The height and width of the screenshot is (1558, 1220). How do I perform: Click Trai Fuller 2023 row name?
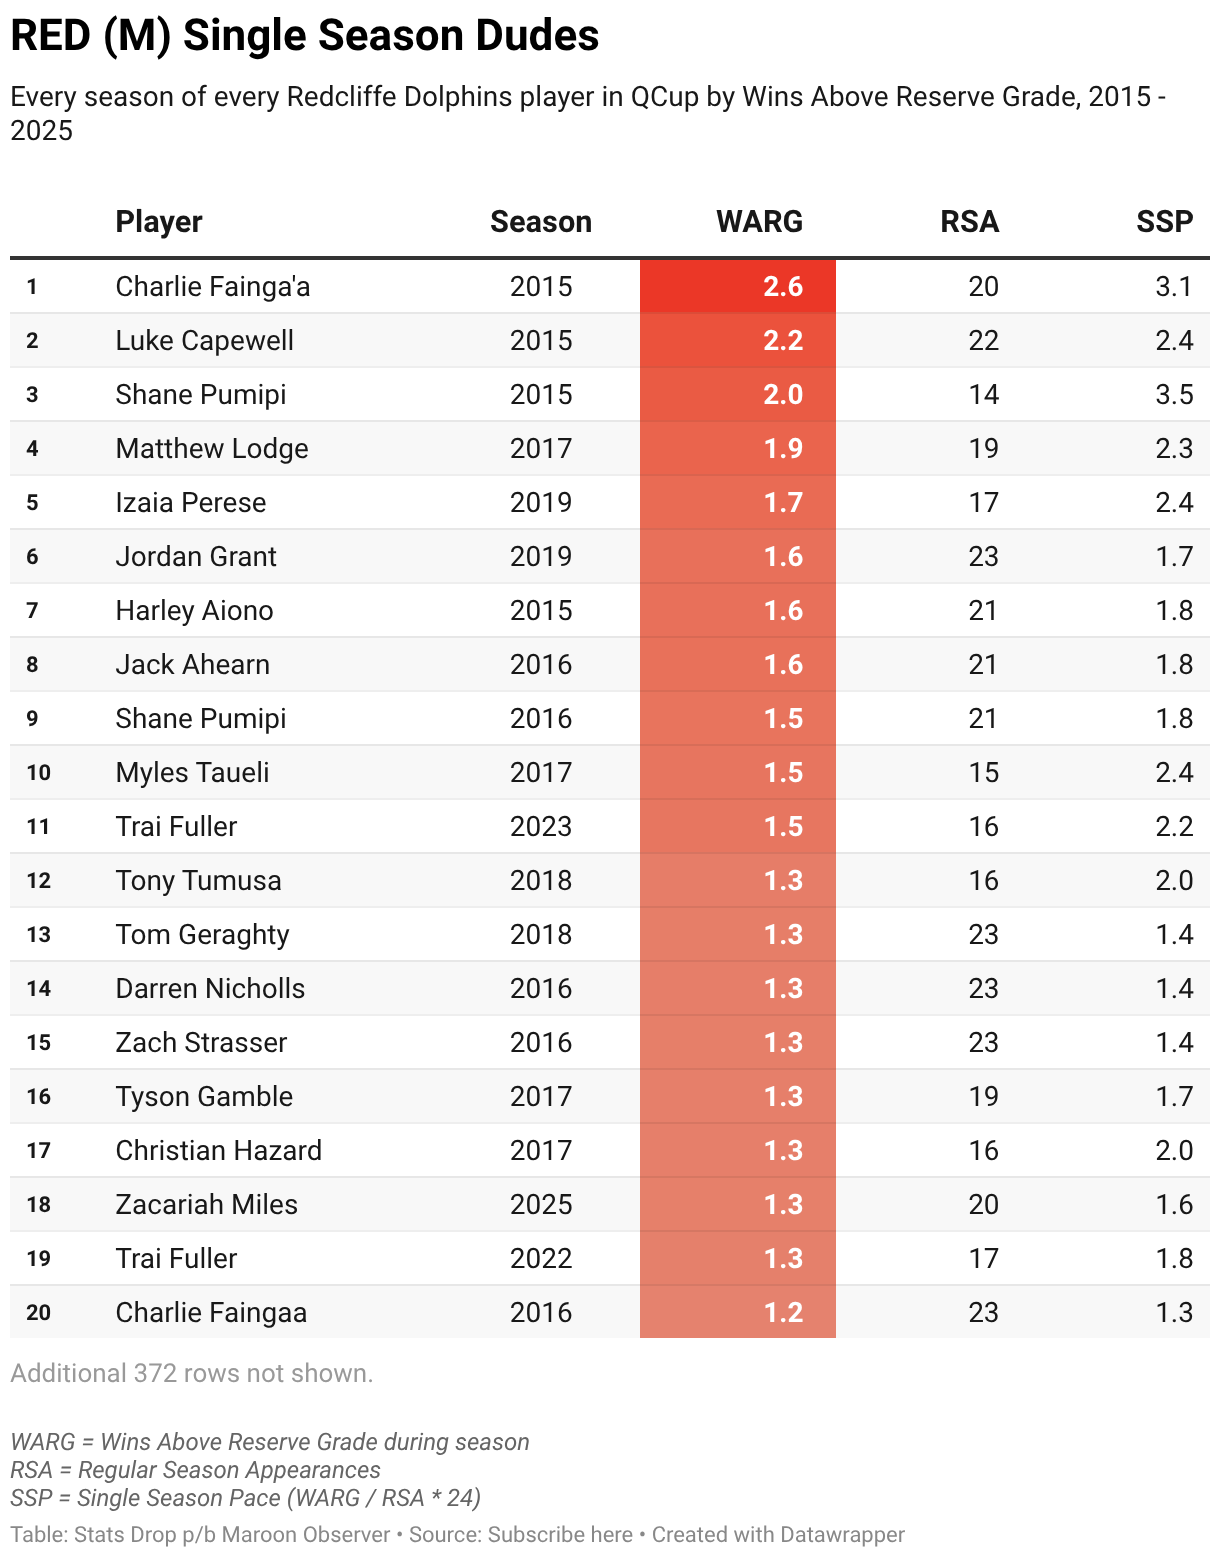[176, 827]
